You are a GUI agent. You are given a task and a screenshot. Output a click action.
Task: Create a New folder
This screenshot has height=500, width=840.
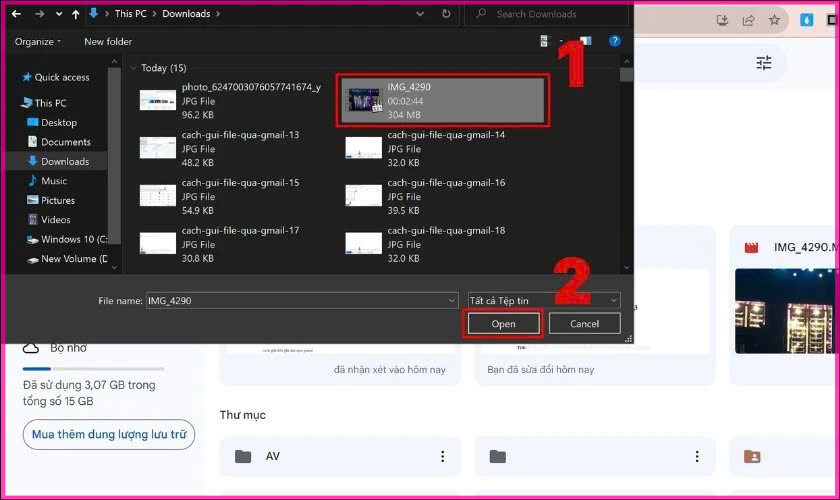pyautogui.click(x=108, y=41)
